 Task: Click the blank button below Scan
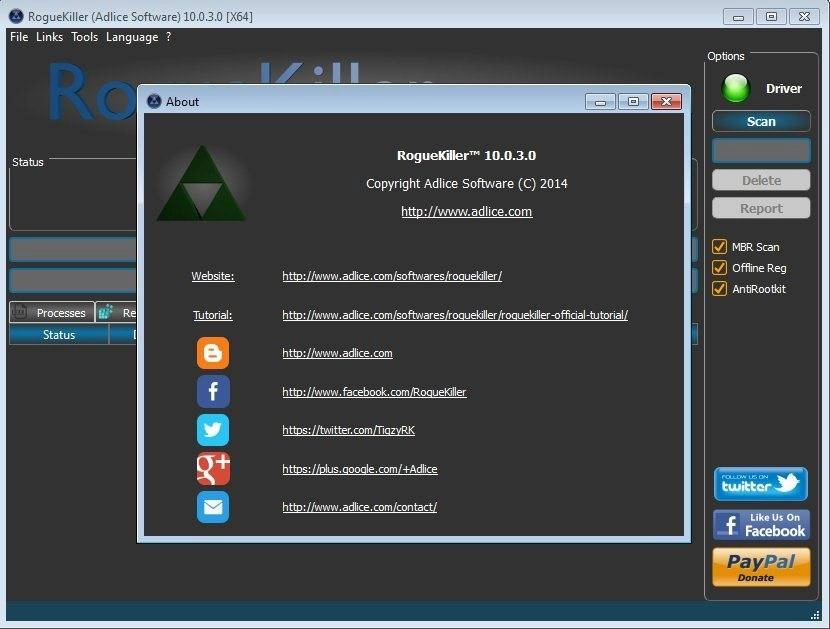point(761,151)
